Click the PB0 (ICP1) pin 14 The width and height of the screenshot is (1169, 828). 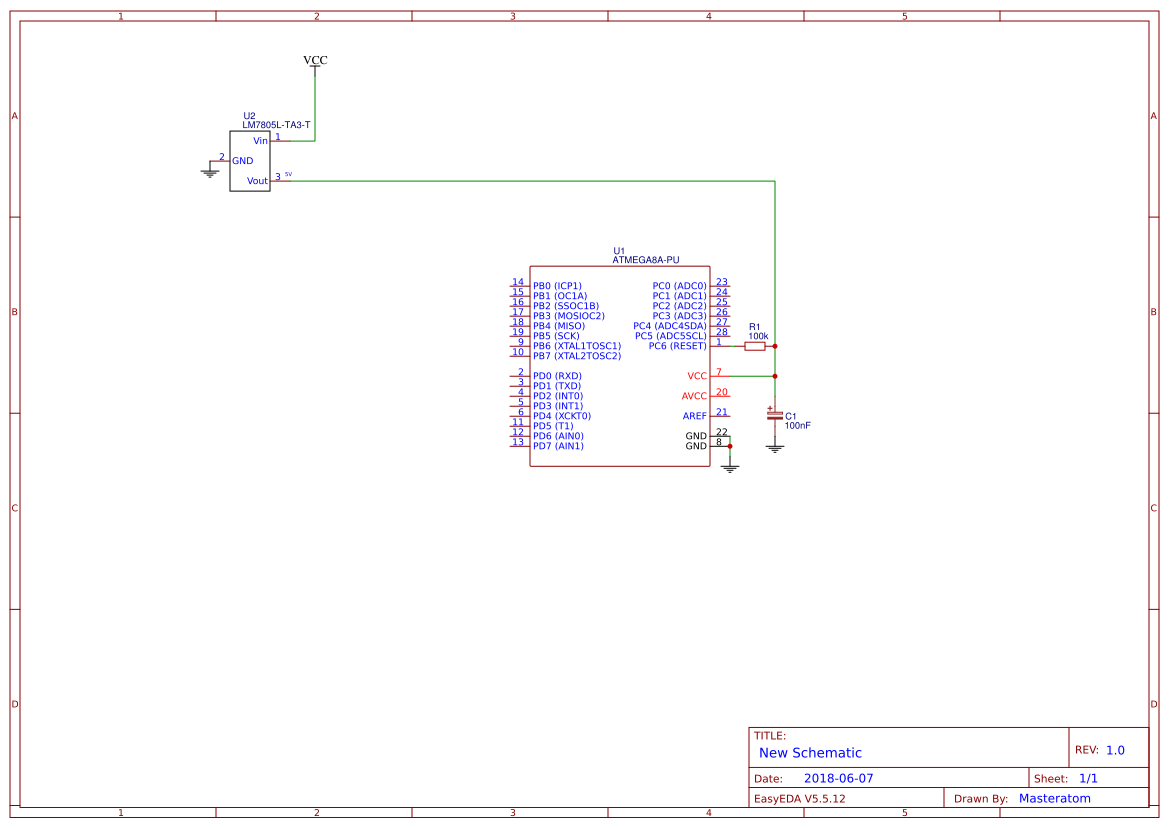pyautogui.click(x=518, y=286)
